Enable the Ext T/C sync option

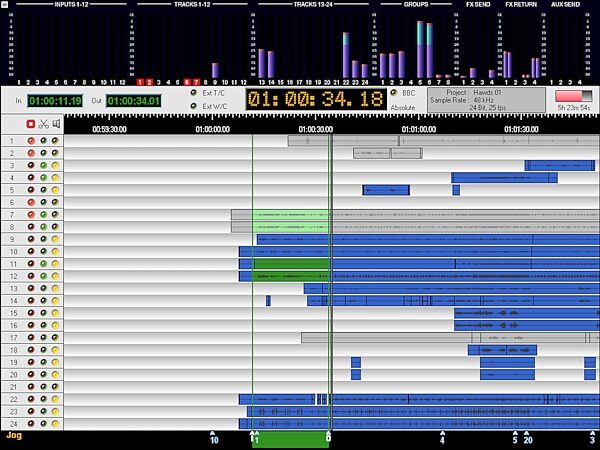coord(194,93)
